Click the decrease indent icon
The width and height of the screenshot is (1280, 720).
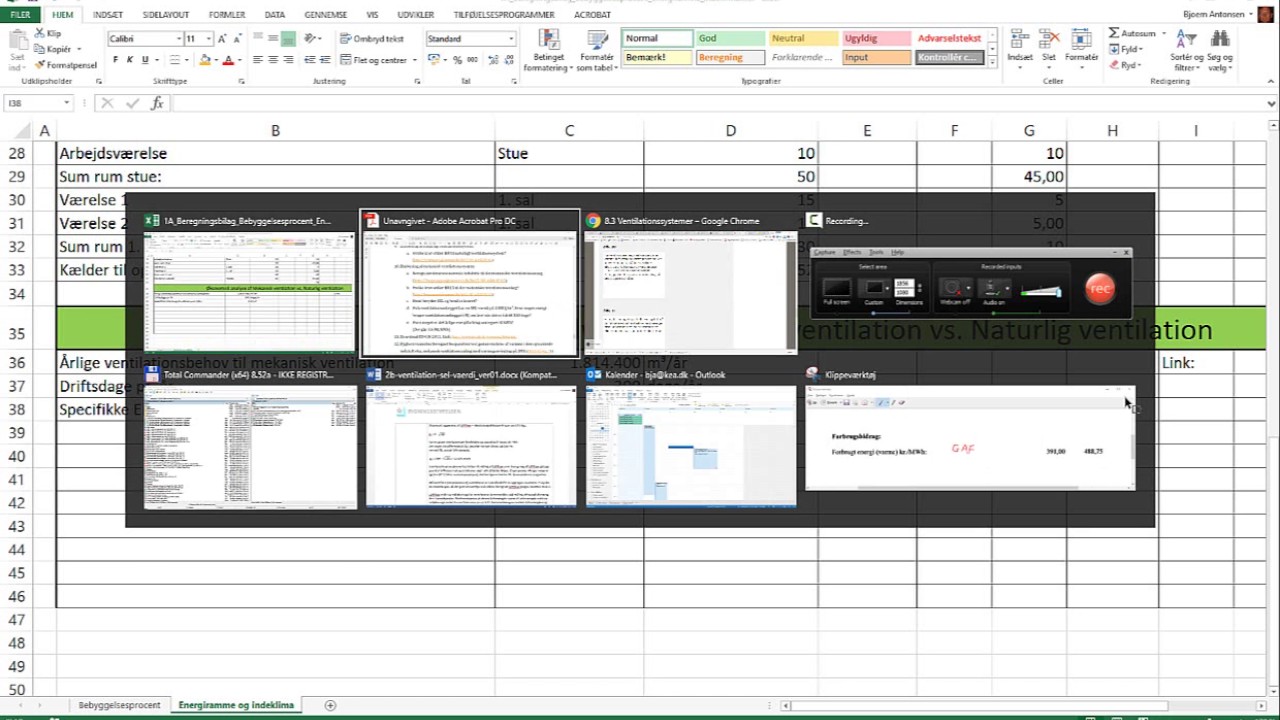tap(312, 60)
